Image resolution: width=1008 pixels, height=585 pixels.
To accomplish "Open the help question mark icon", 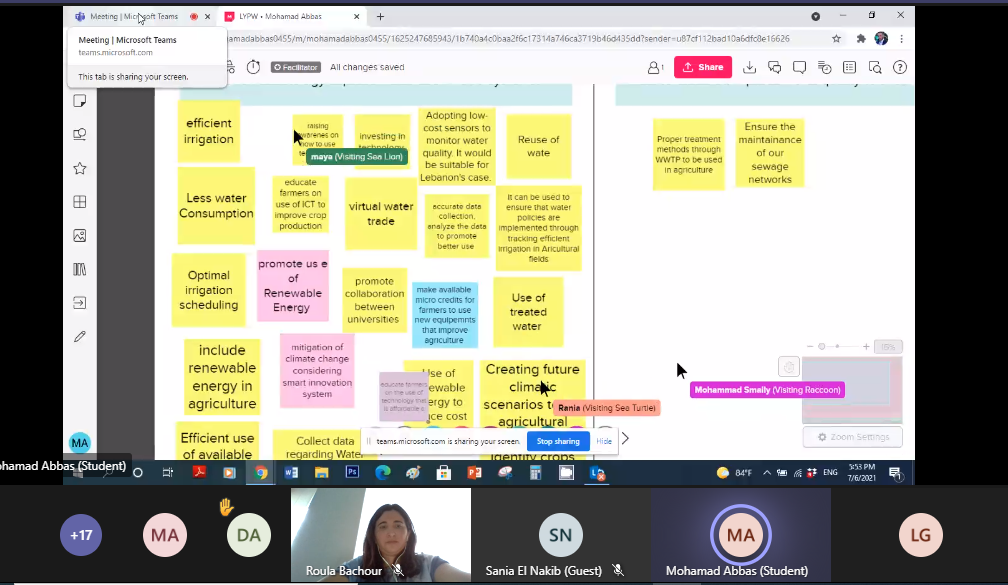I will (900, 67).
